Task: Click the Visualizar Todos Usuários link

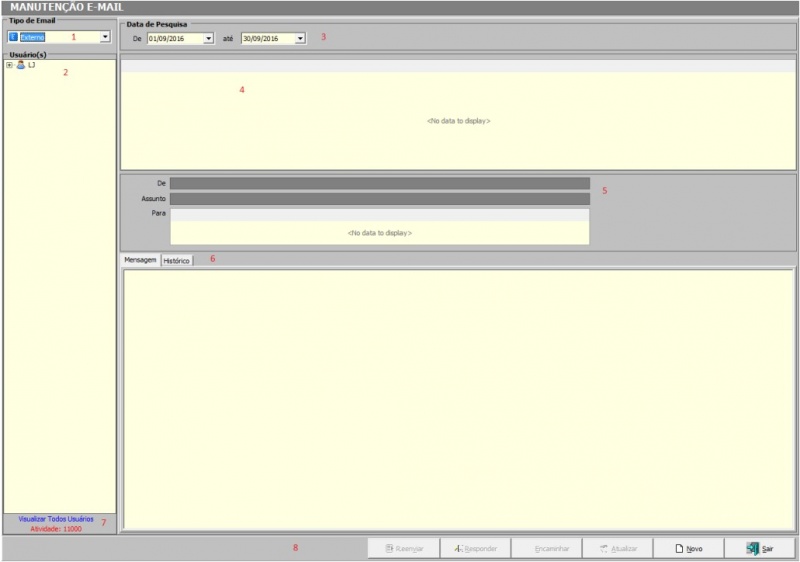Action: click(x=56, y=519)
